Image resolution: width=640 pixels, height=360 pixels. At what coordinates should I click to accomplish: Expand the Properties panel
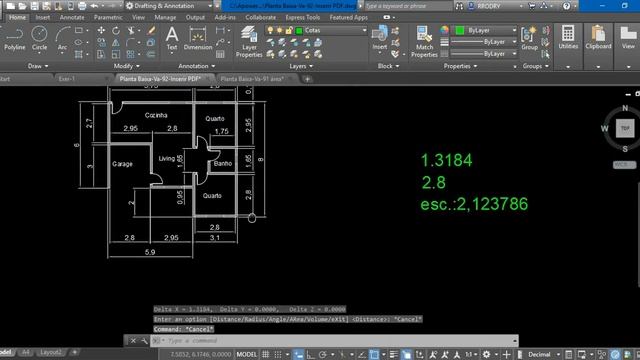(x=460, y=66)
